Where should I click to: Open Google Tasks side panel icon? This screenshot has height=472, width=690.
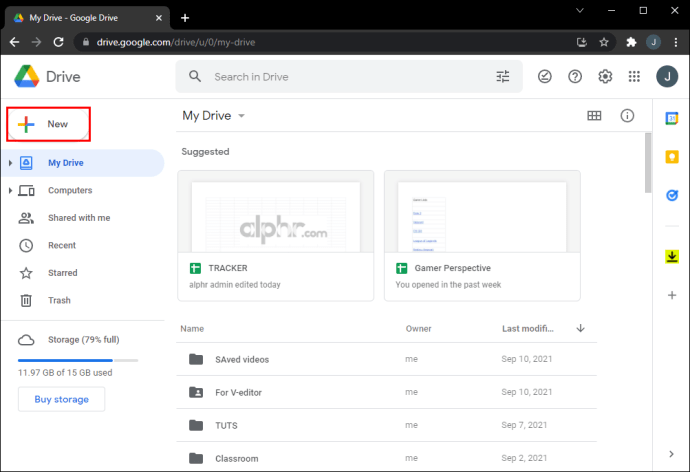click(x=672, y=195)
